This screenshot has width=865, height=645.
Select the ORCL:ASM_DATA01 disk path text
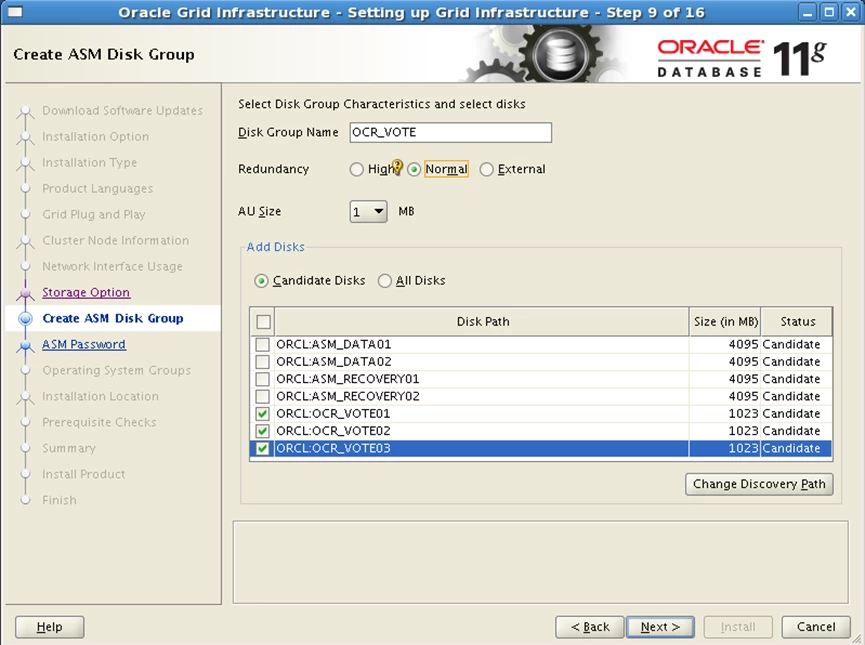[x=333, y=345]
